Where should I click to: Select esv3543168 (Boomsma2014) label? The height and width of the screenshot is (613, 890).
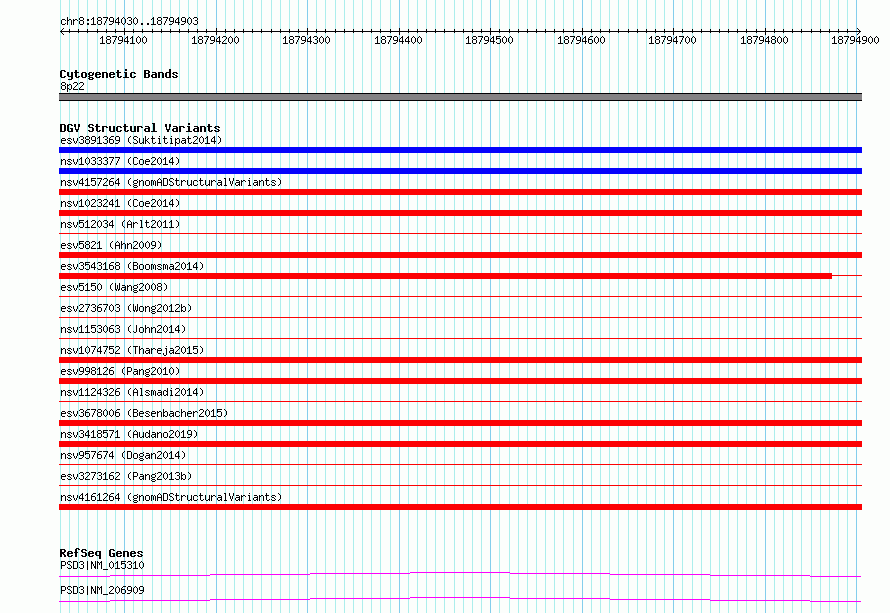[132, 266]
